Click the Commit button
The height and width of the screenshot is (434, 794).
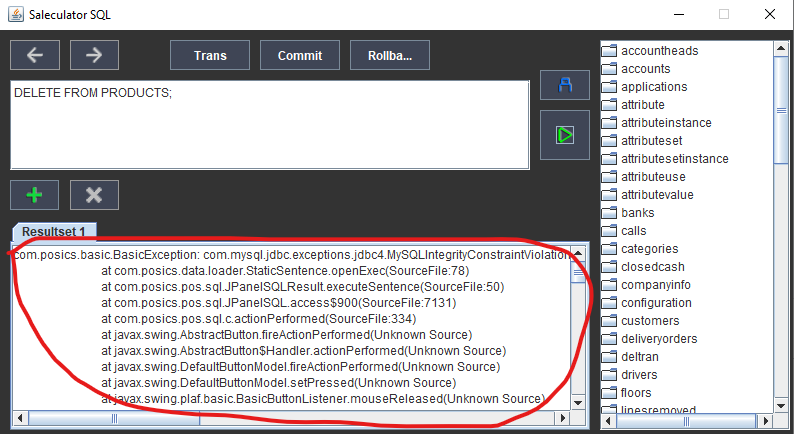tap(300, 55)
